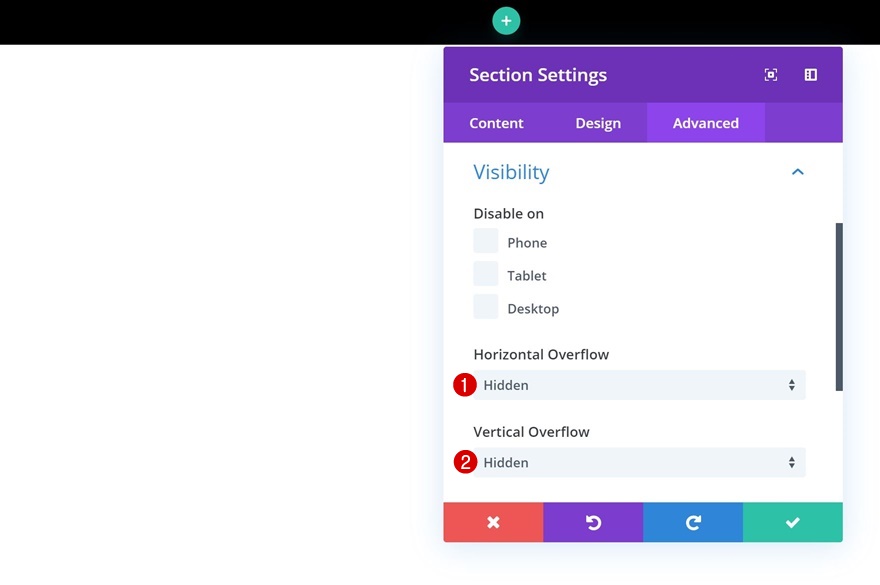The image size is (880, 585).
Task: Toggle the Desktop disable-on checkbox
Action: (486, 307)
